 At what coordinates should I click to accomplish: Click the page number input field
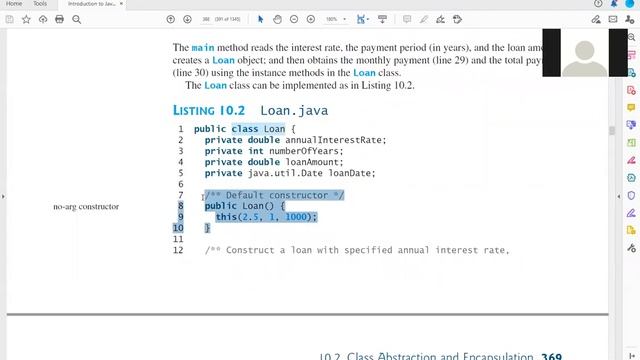(x=206, y=19)
